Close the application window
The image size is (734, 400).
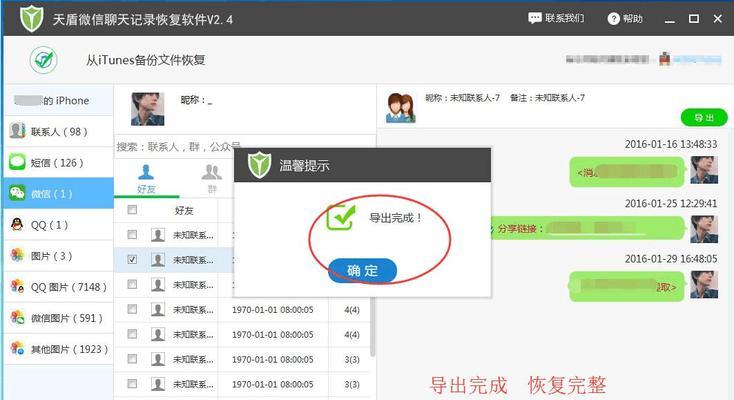[718, 19]
